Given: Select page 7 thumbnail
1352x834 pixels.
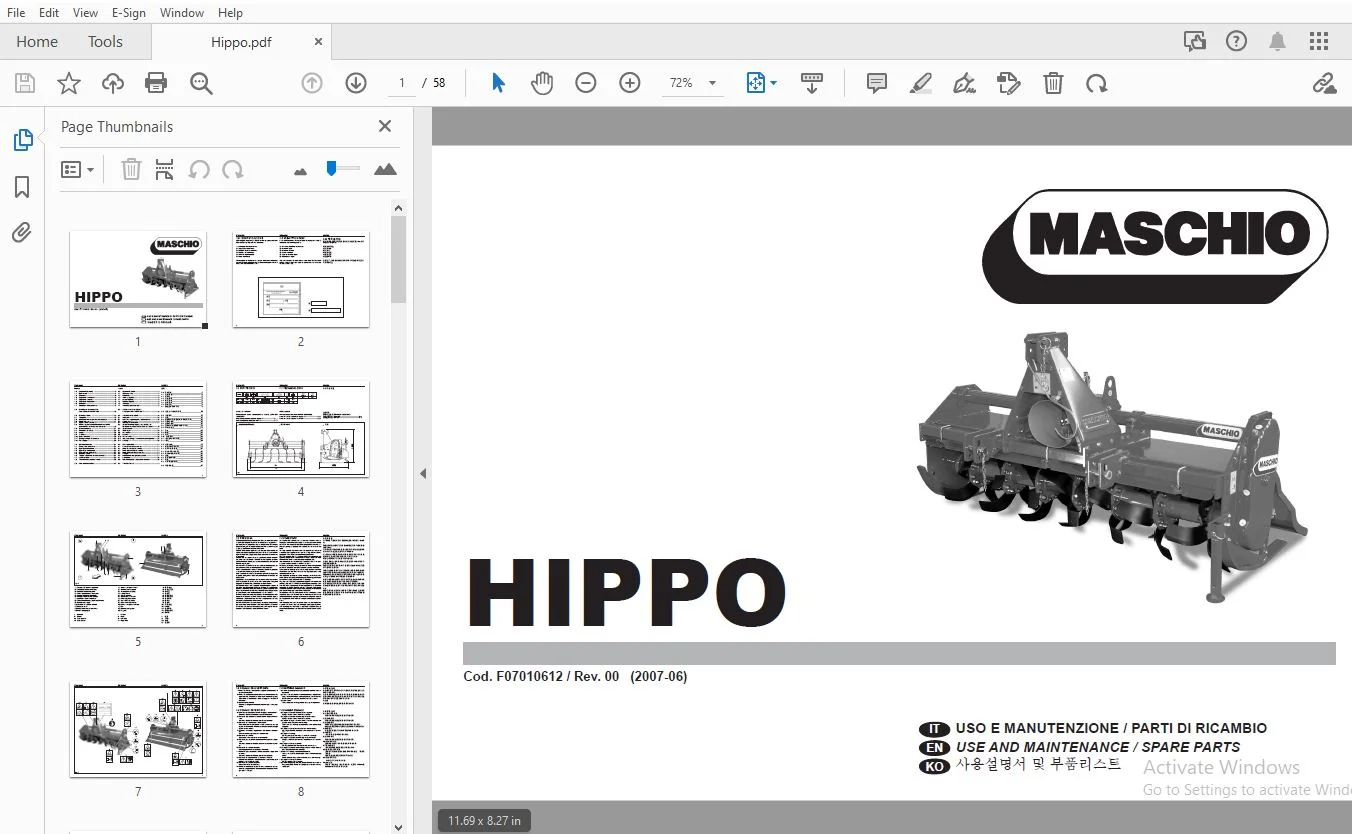Looking at the screenshot, I should click(x=138, y=729).
